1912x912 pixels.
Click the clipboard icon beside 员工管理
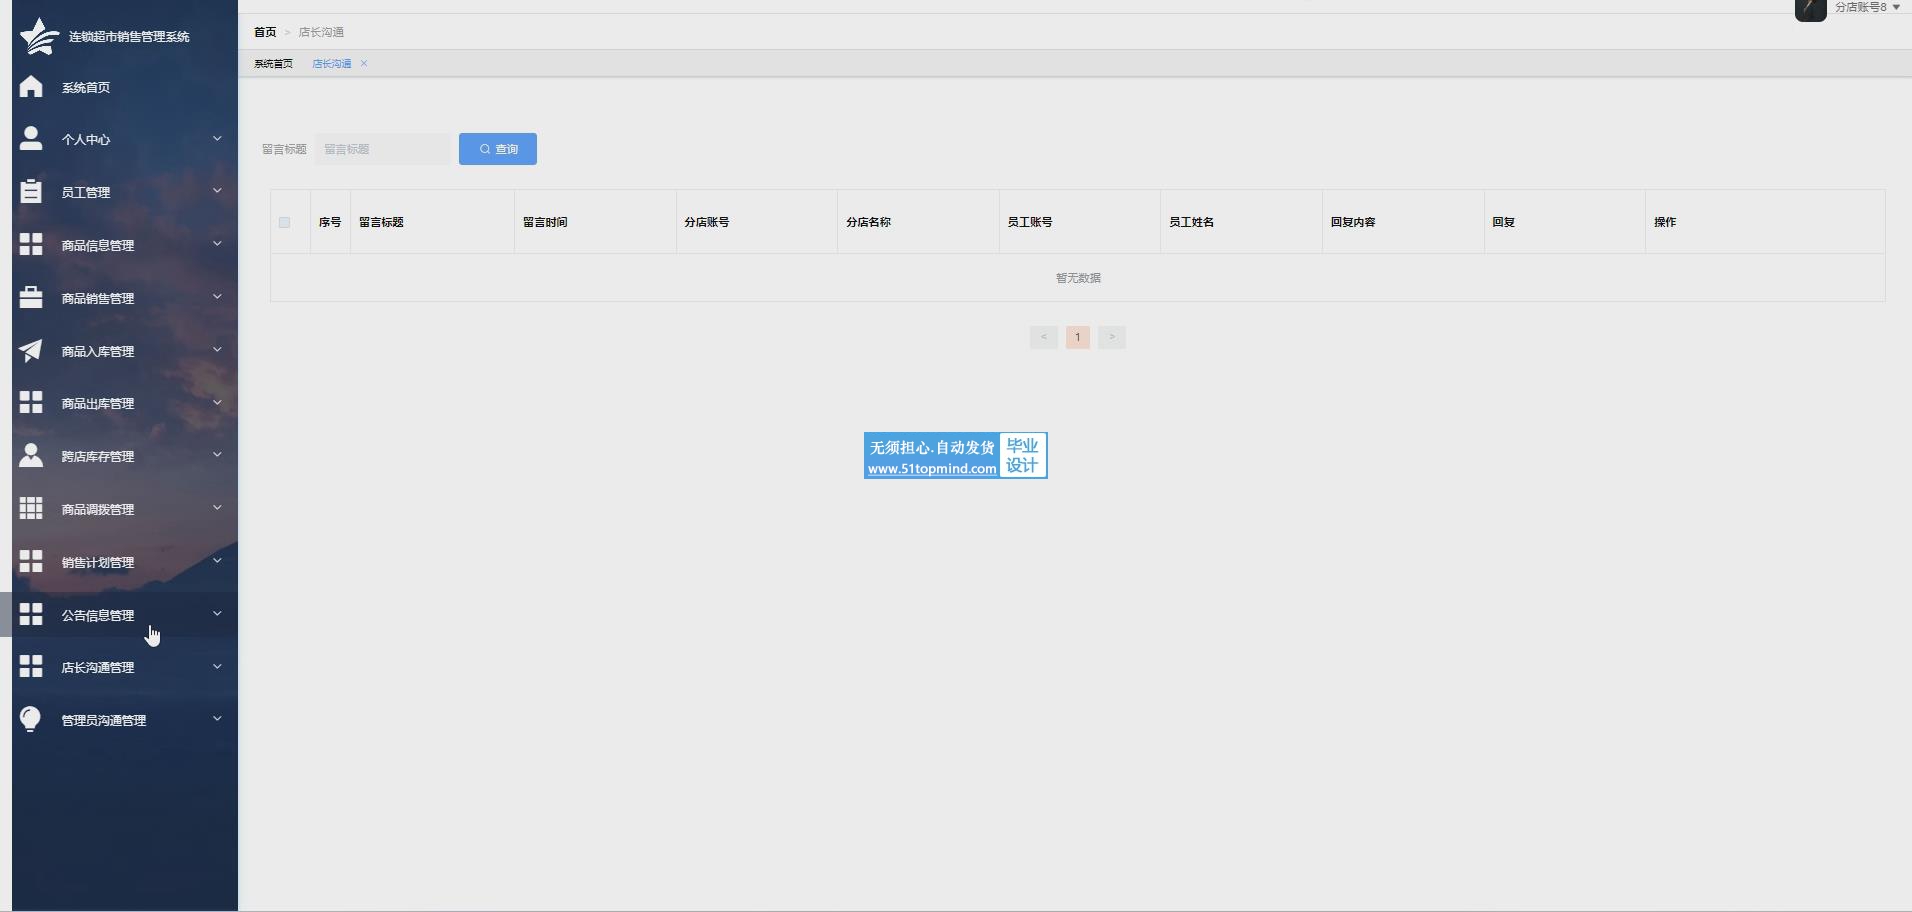pos(31,191)
